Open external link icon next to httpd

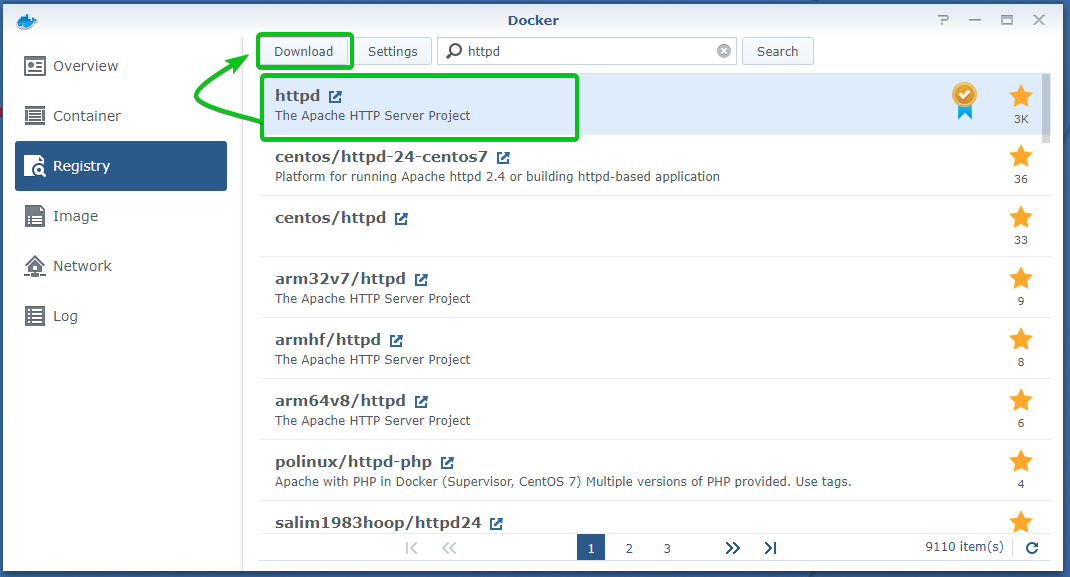click(335, 96)
